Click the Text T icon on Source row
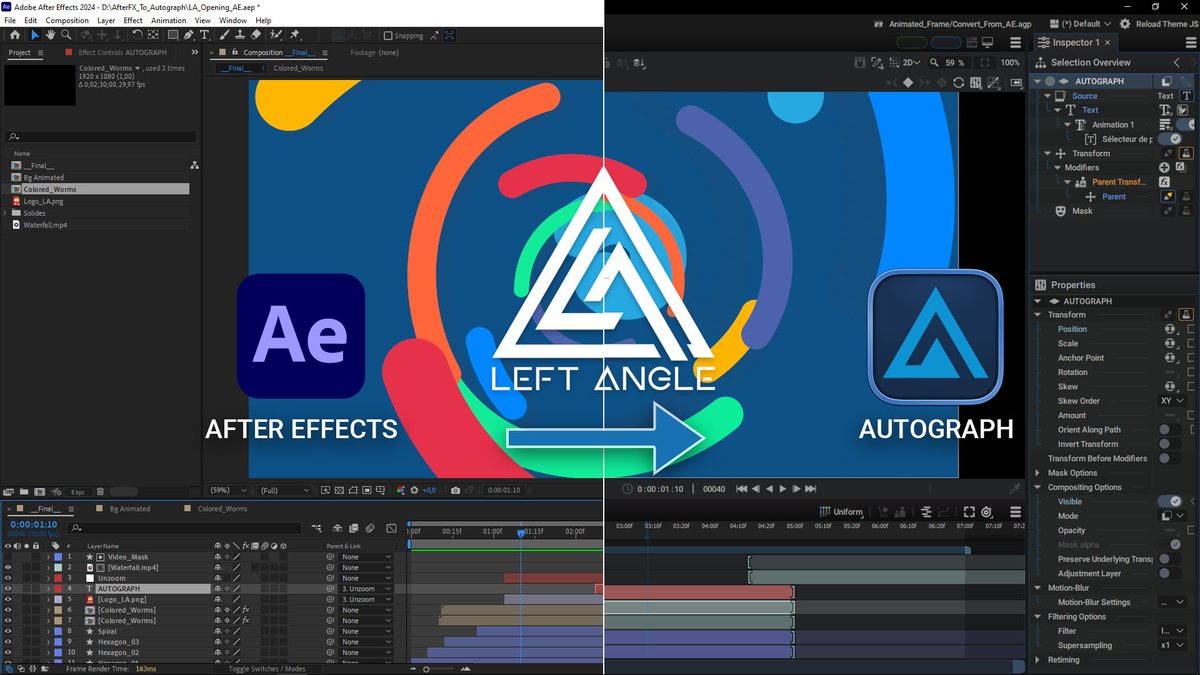The height and width of the screenshot is (675, 1200). pyautogui.click(x=1187, y=96)
